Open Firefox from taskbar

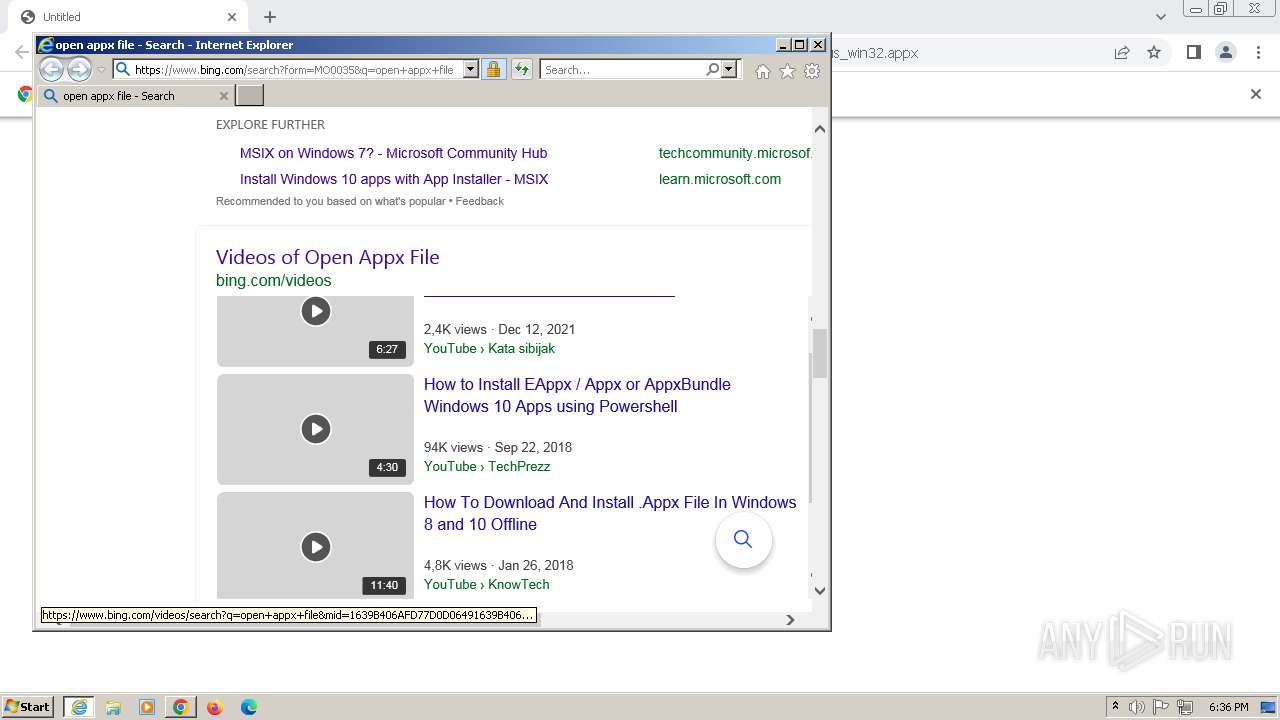(x=214, y=707)
